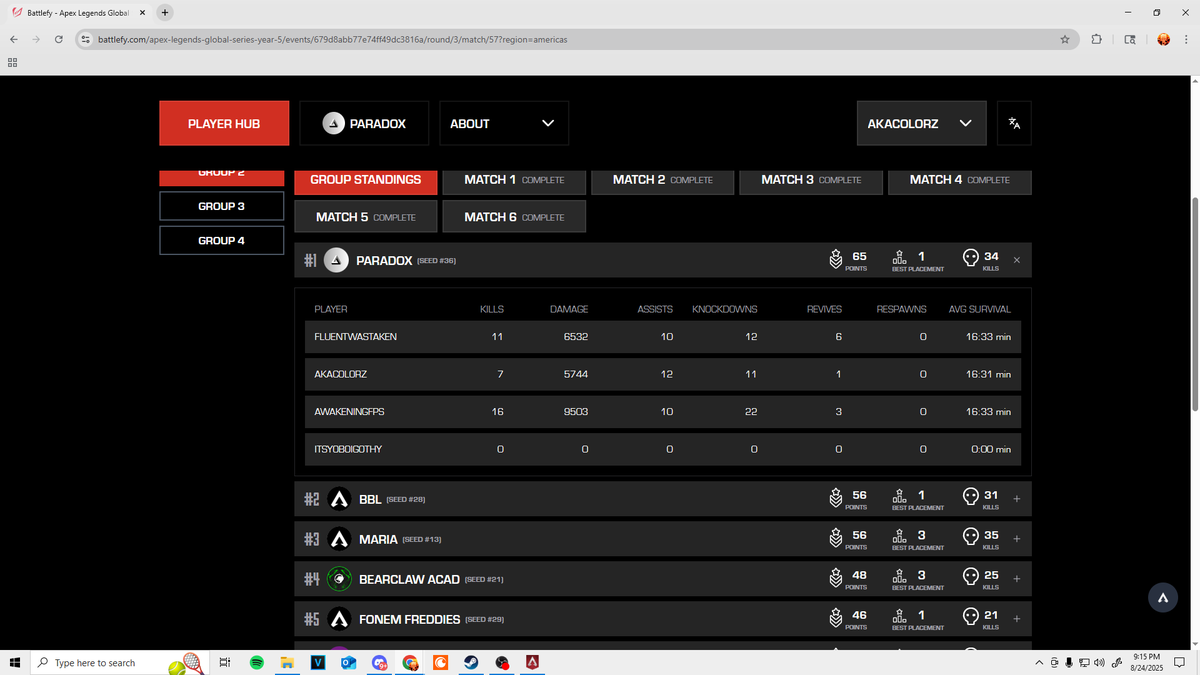This screenshot has width=1200, height=675.
Task: Open Chrome three-dot menu
Action: (1188, 39)
